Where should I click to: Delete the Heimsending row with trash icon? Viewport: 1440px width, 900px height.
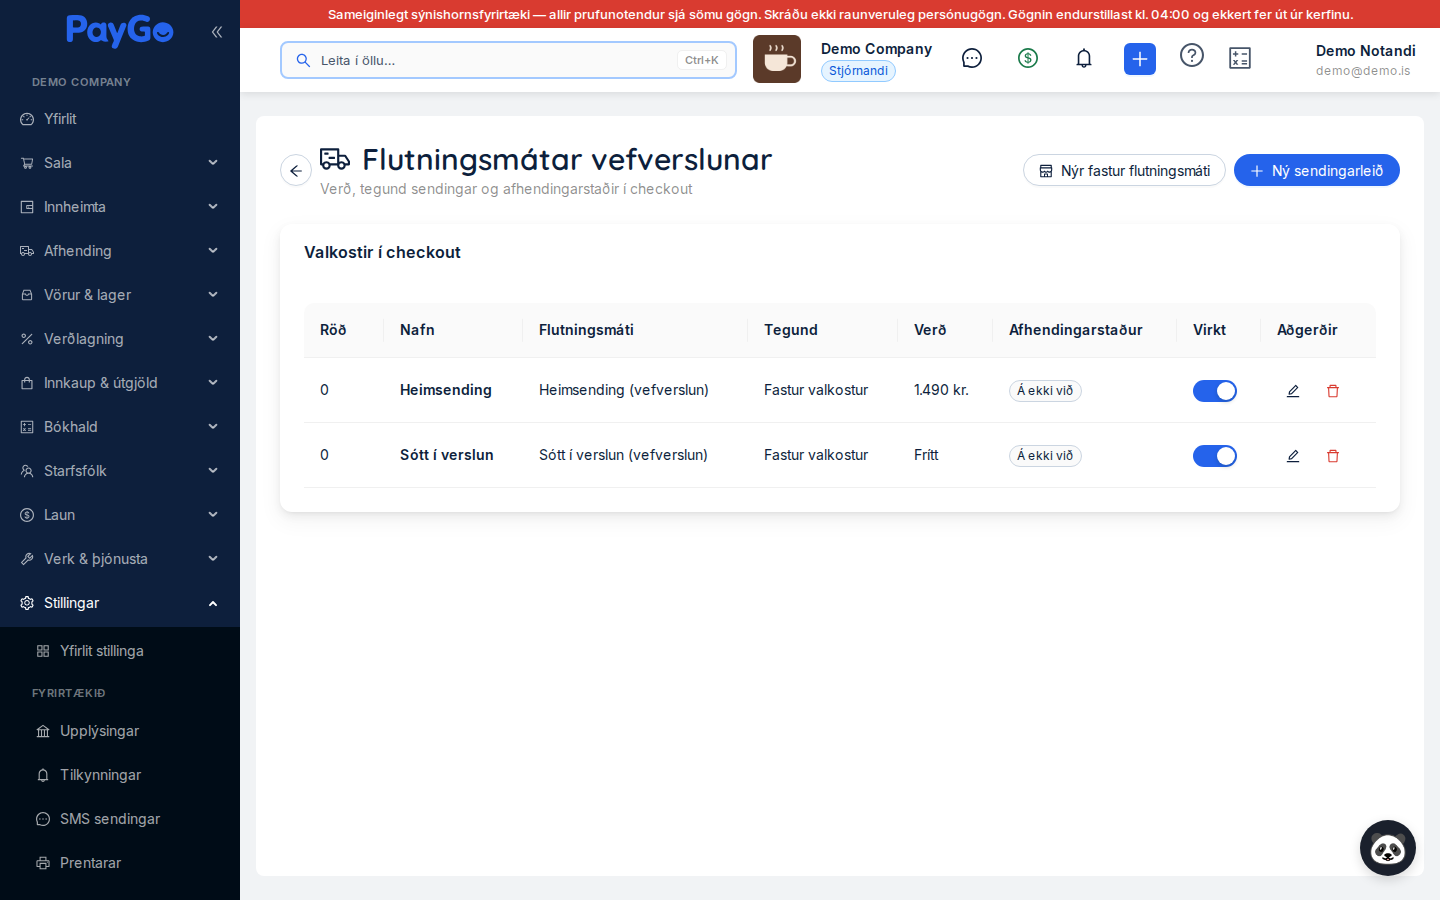1333,391
